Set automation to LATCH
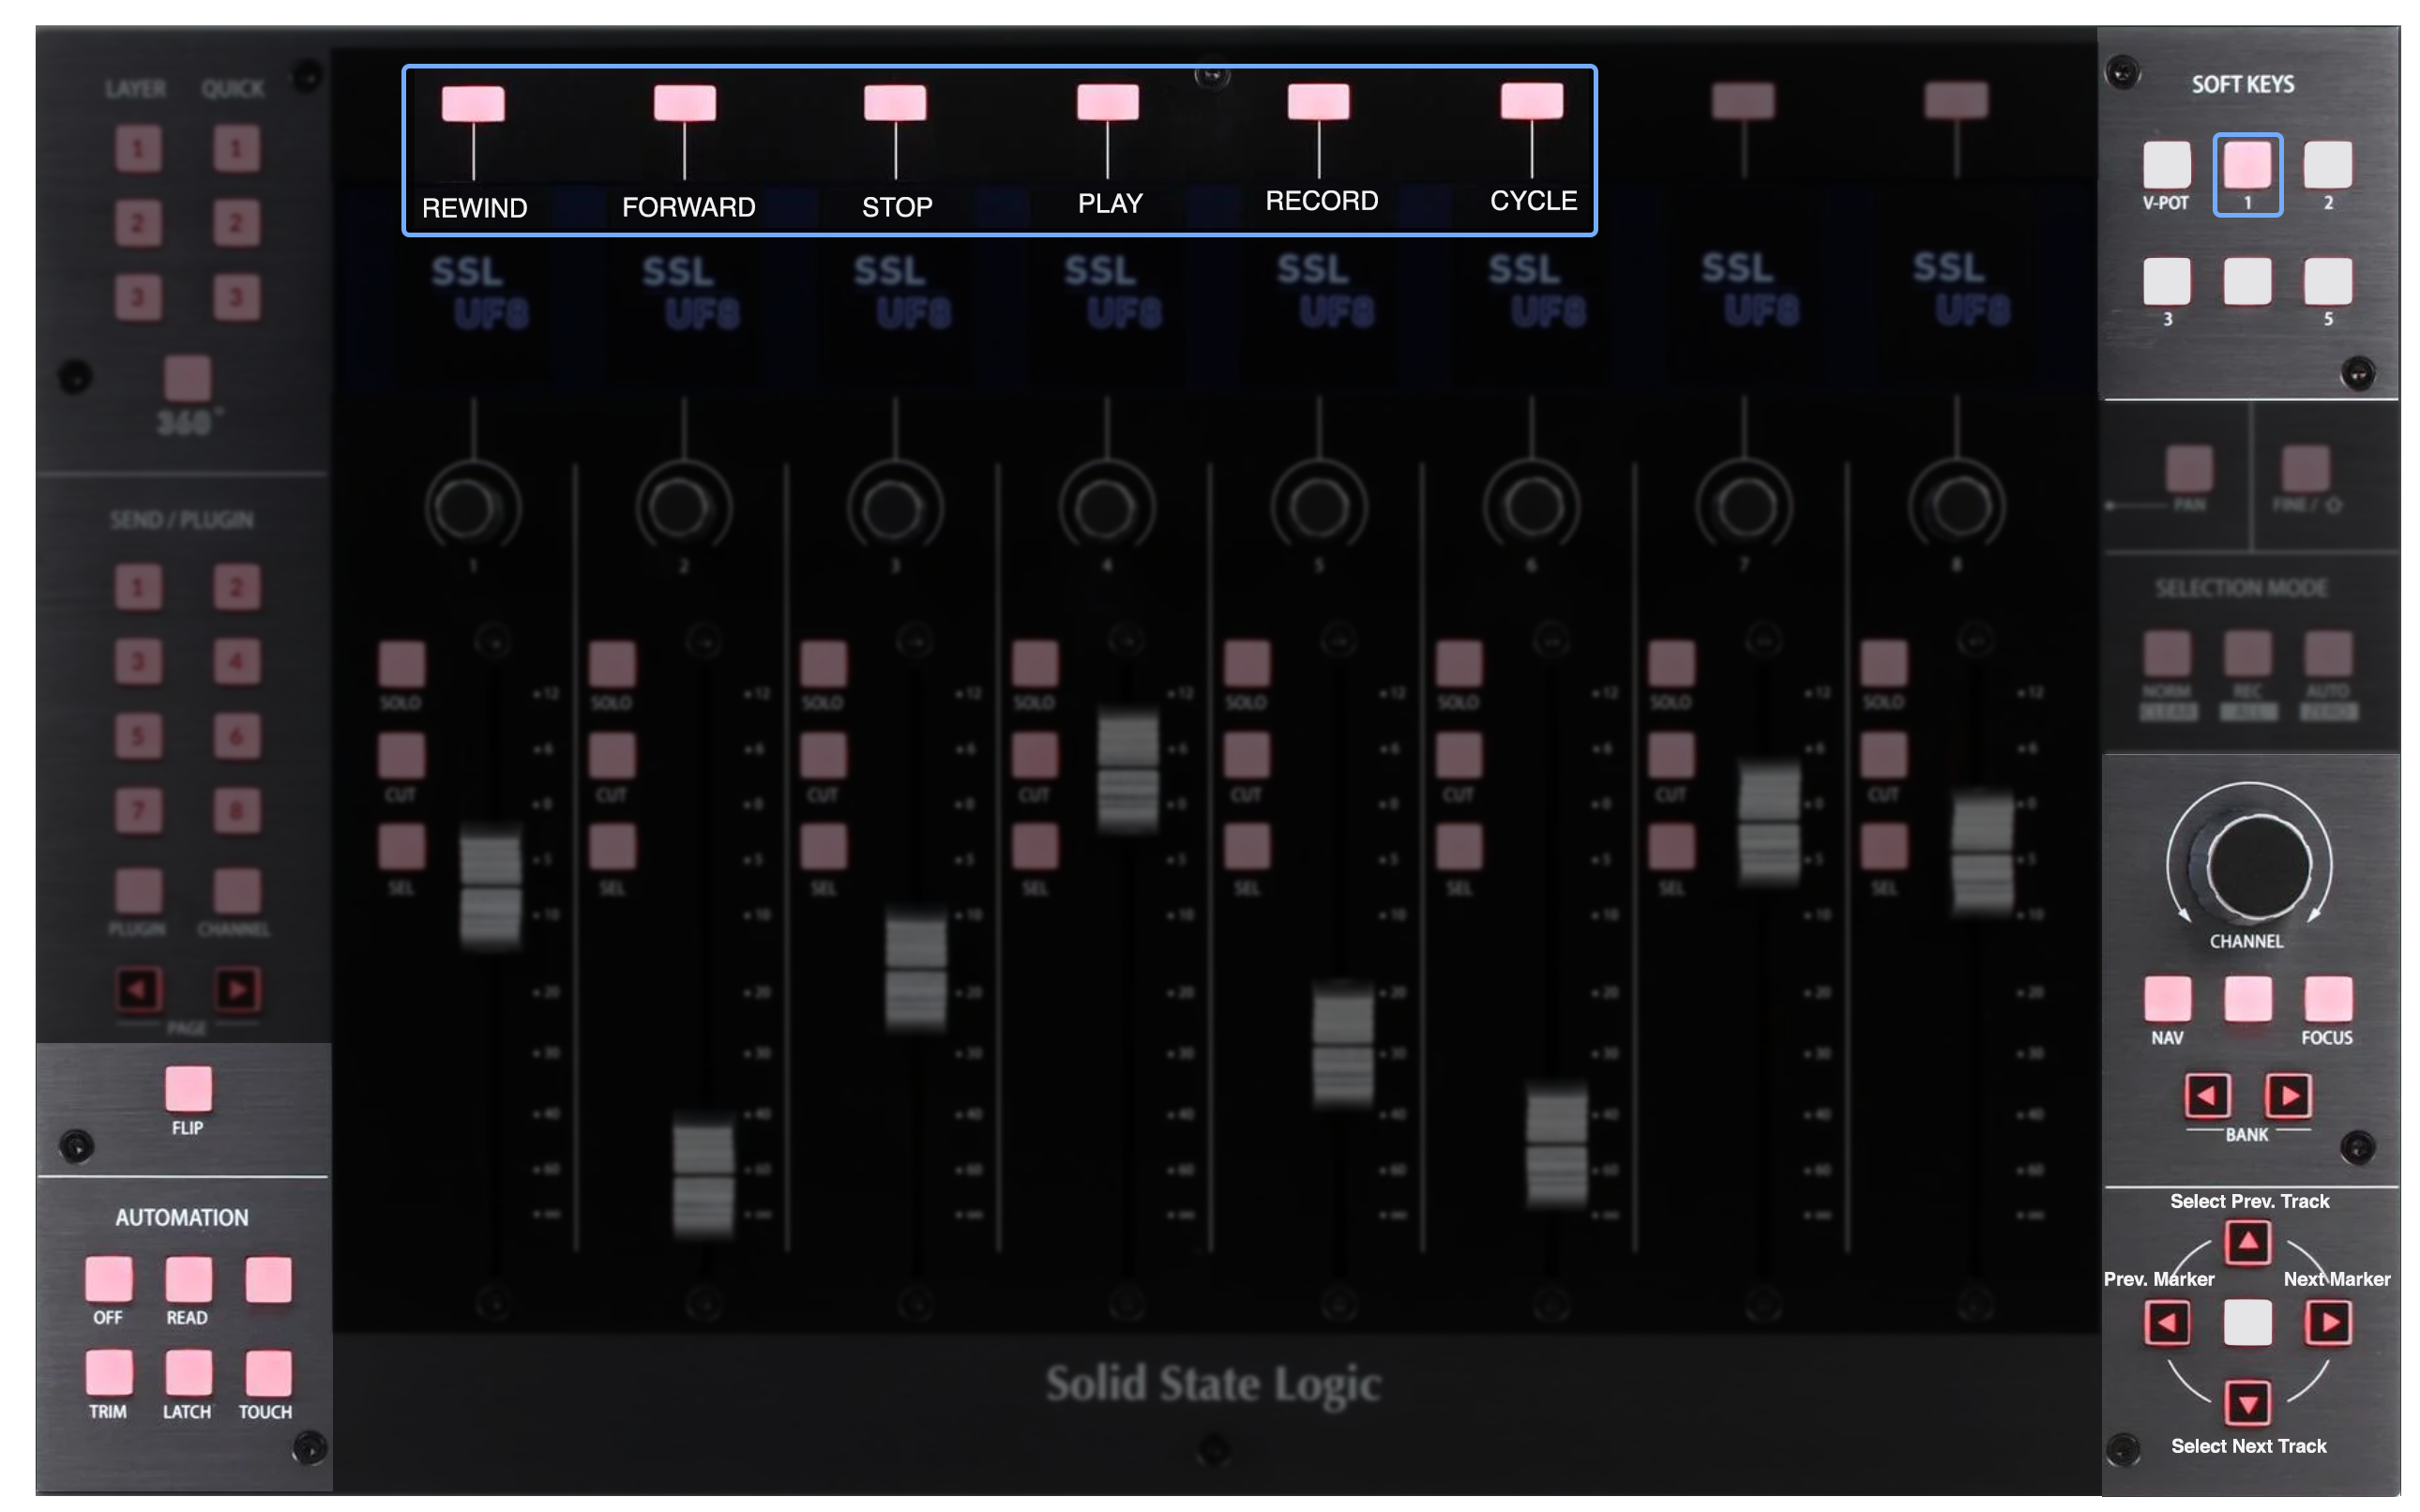 tap(188, 1373)
